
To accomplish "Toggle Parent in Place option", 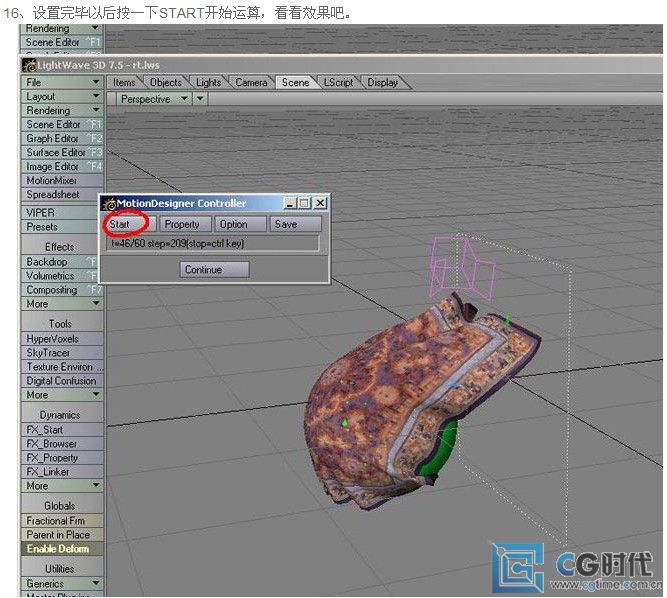I will click(62, 535).
